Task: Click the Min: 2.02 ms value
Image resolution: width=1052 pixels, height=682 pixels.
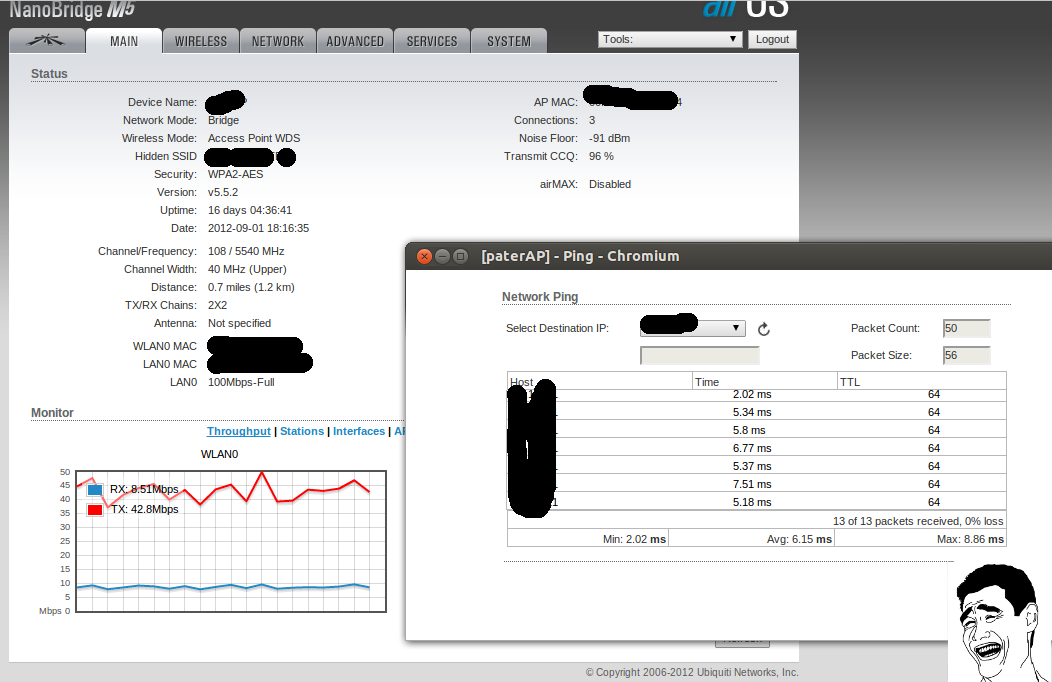Action: (634, 539)
